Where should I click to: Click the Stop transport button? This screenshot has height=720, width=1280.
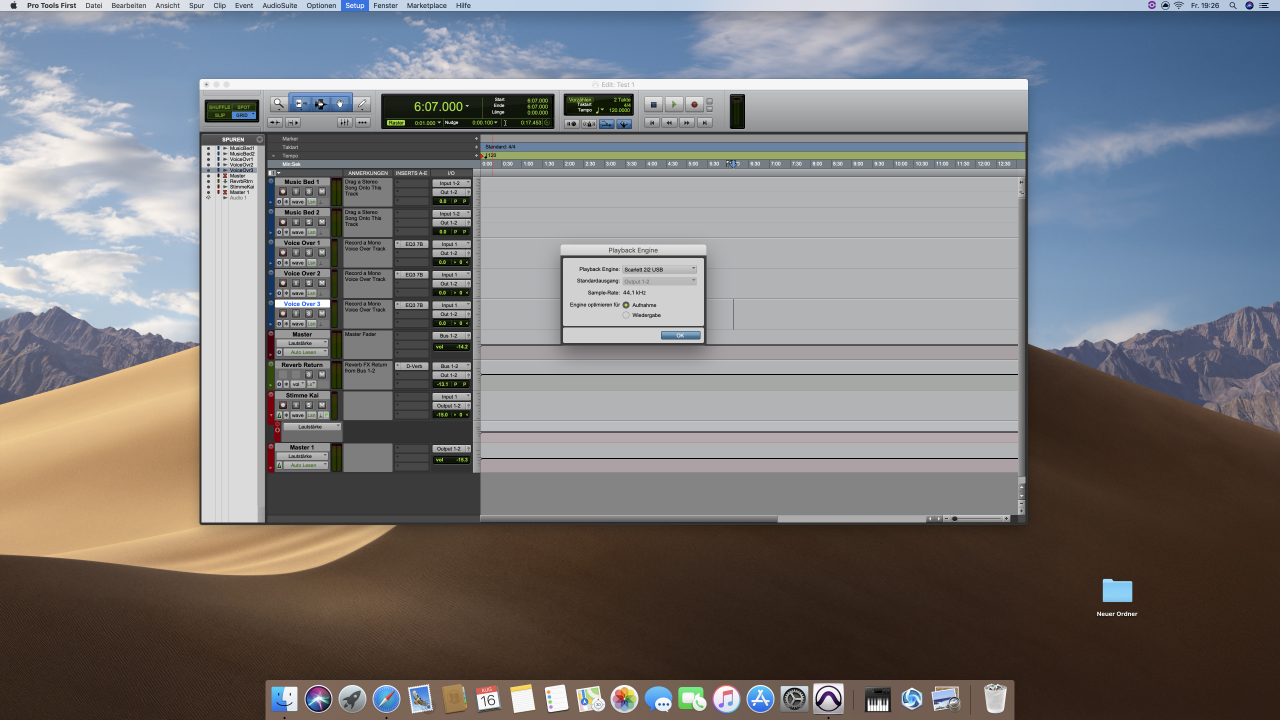[x=653, y=104]
